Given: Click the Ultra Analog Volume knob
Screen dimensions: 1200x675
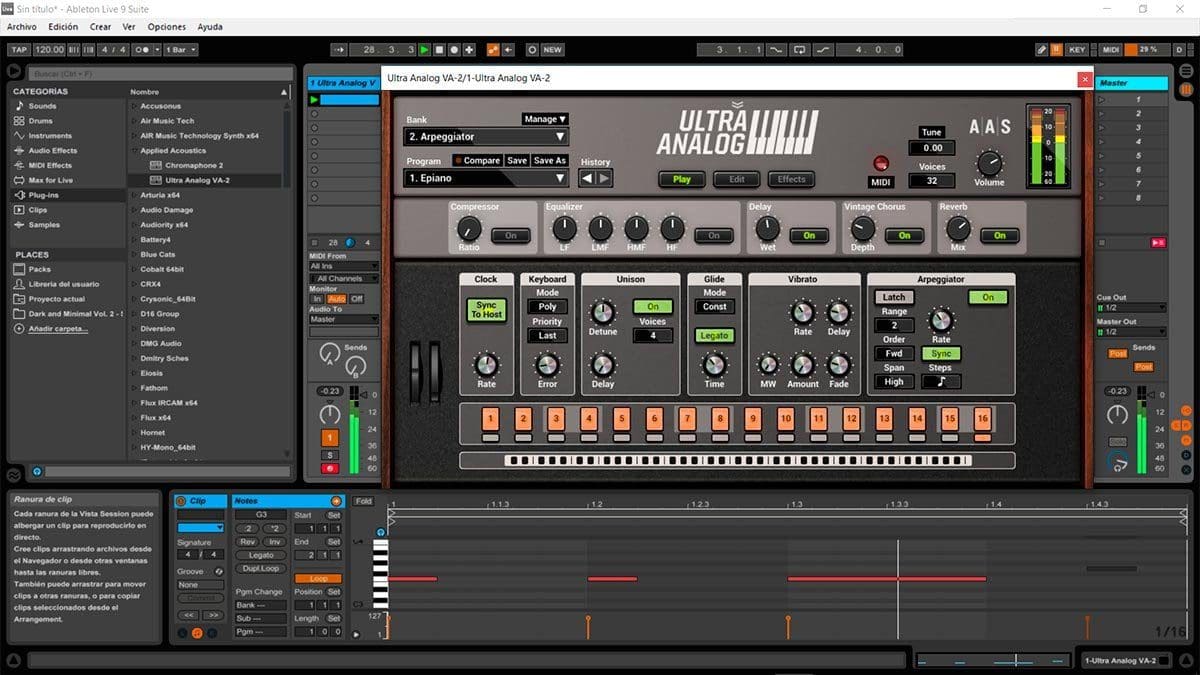Looking at the screenshot, I should tap(989, 162).
